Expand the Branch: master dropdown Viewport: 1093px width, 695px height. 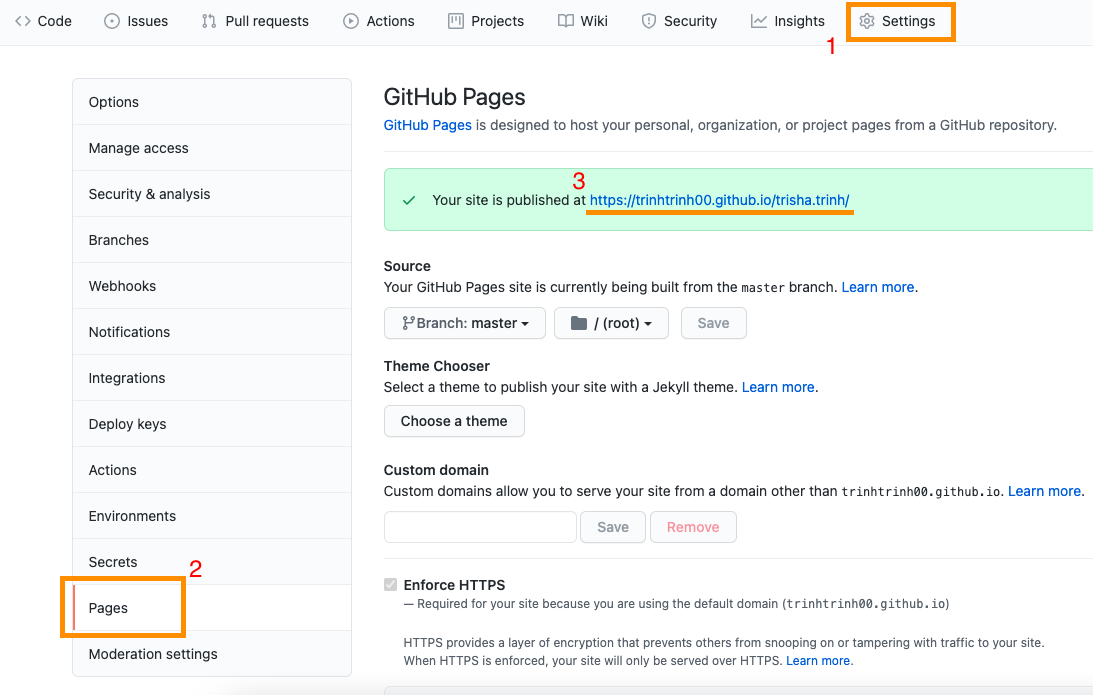pyautogui.click(x=465, y=323)
